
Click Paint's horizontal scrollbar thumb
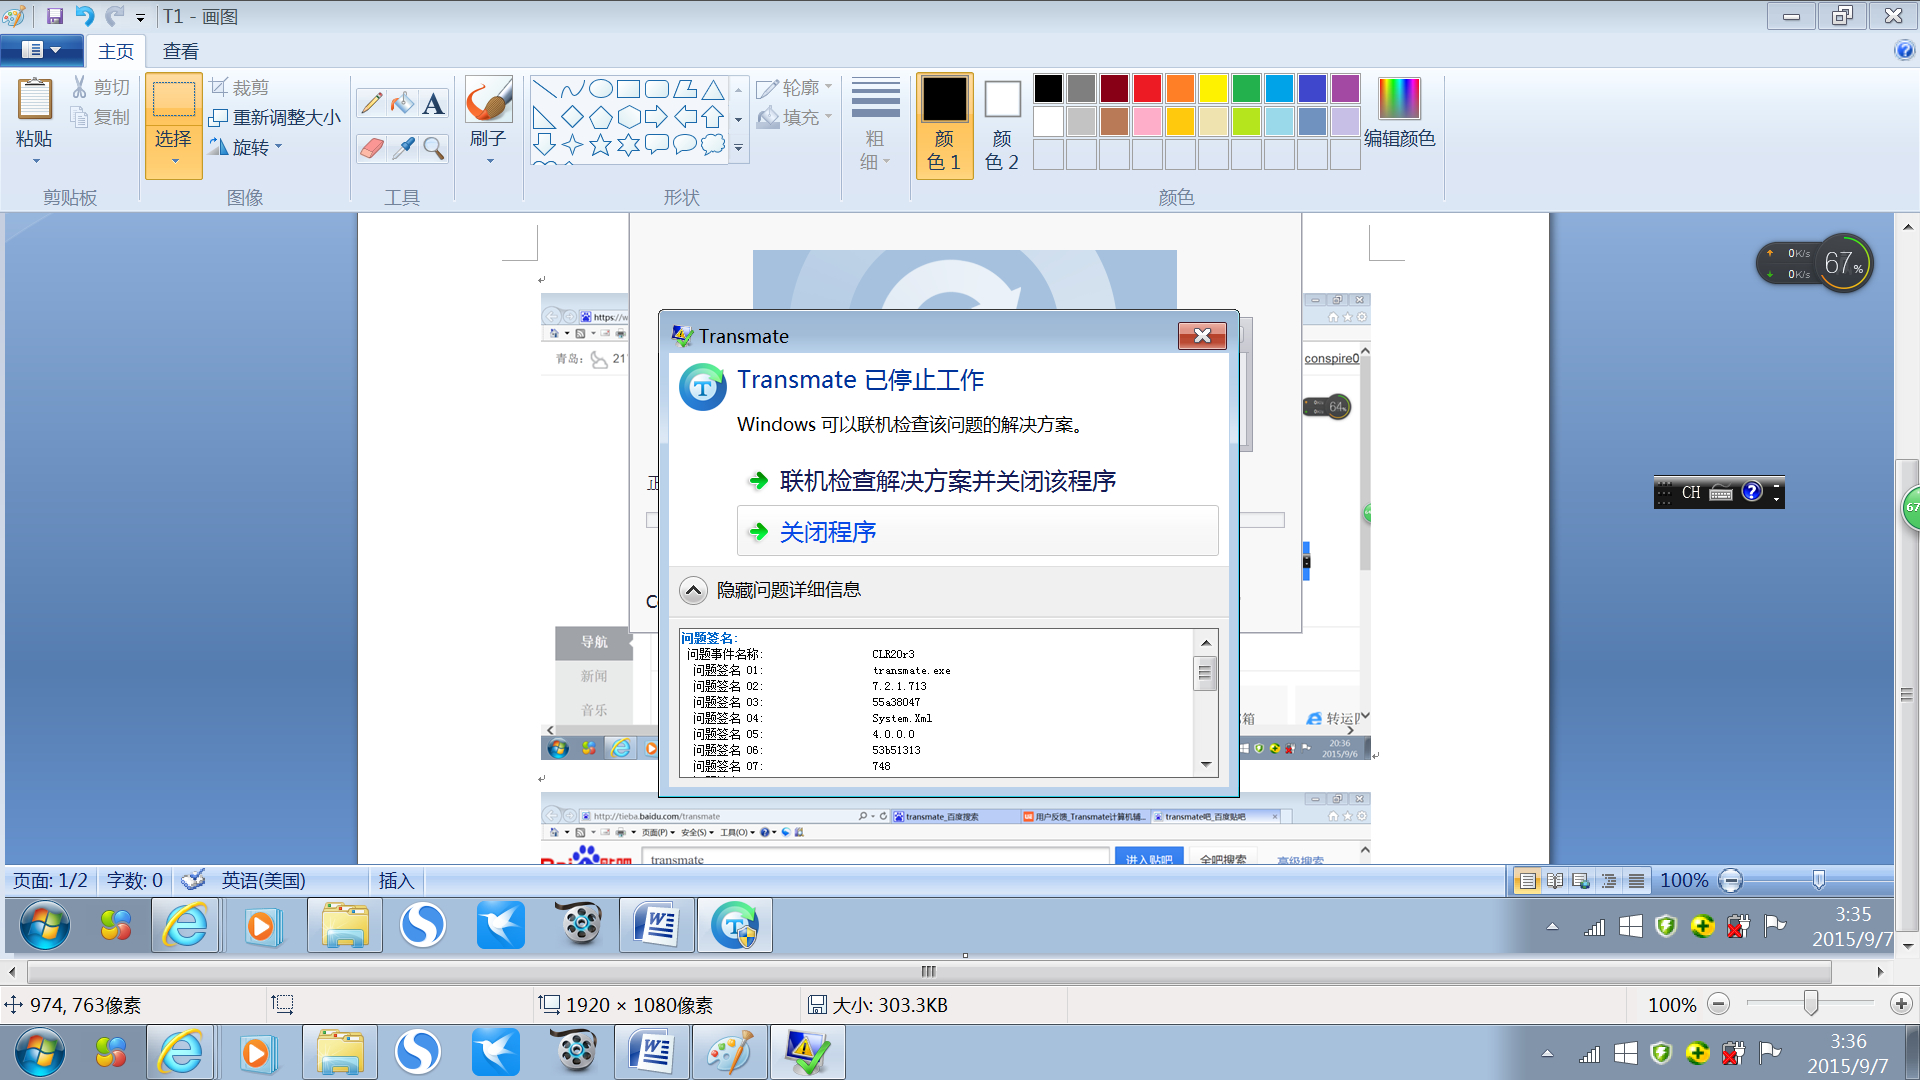(x=929, y=971)
